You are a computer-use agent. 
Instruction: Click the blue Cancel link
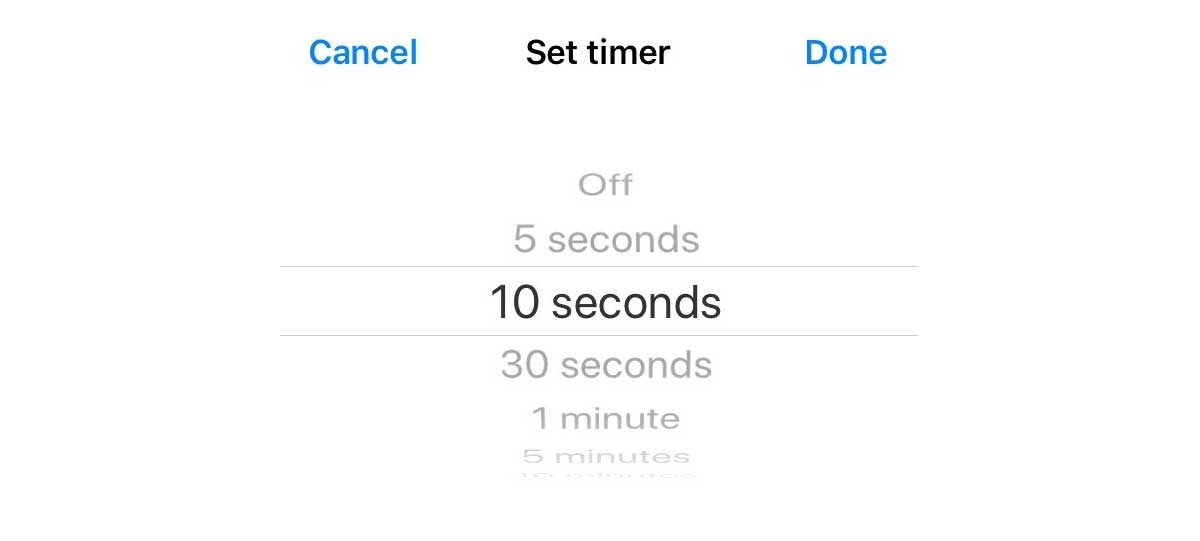pyautogui.click(x=363, y=52)
